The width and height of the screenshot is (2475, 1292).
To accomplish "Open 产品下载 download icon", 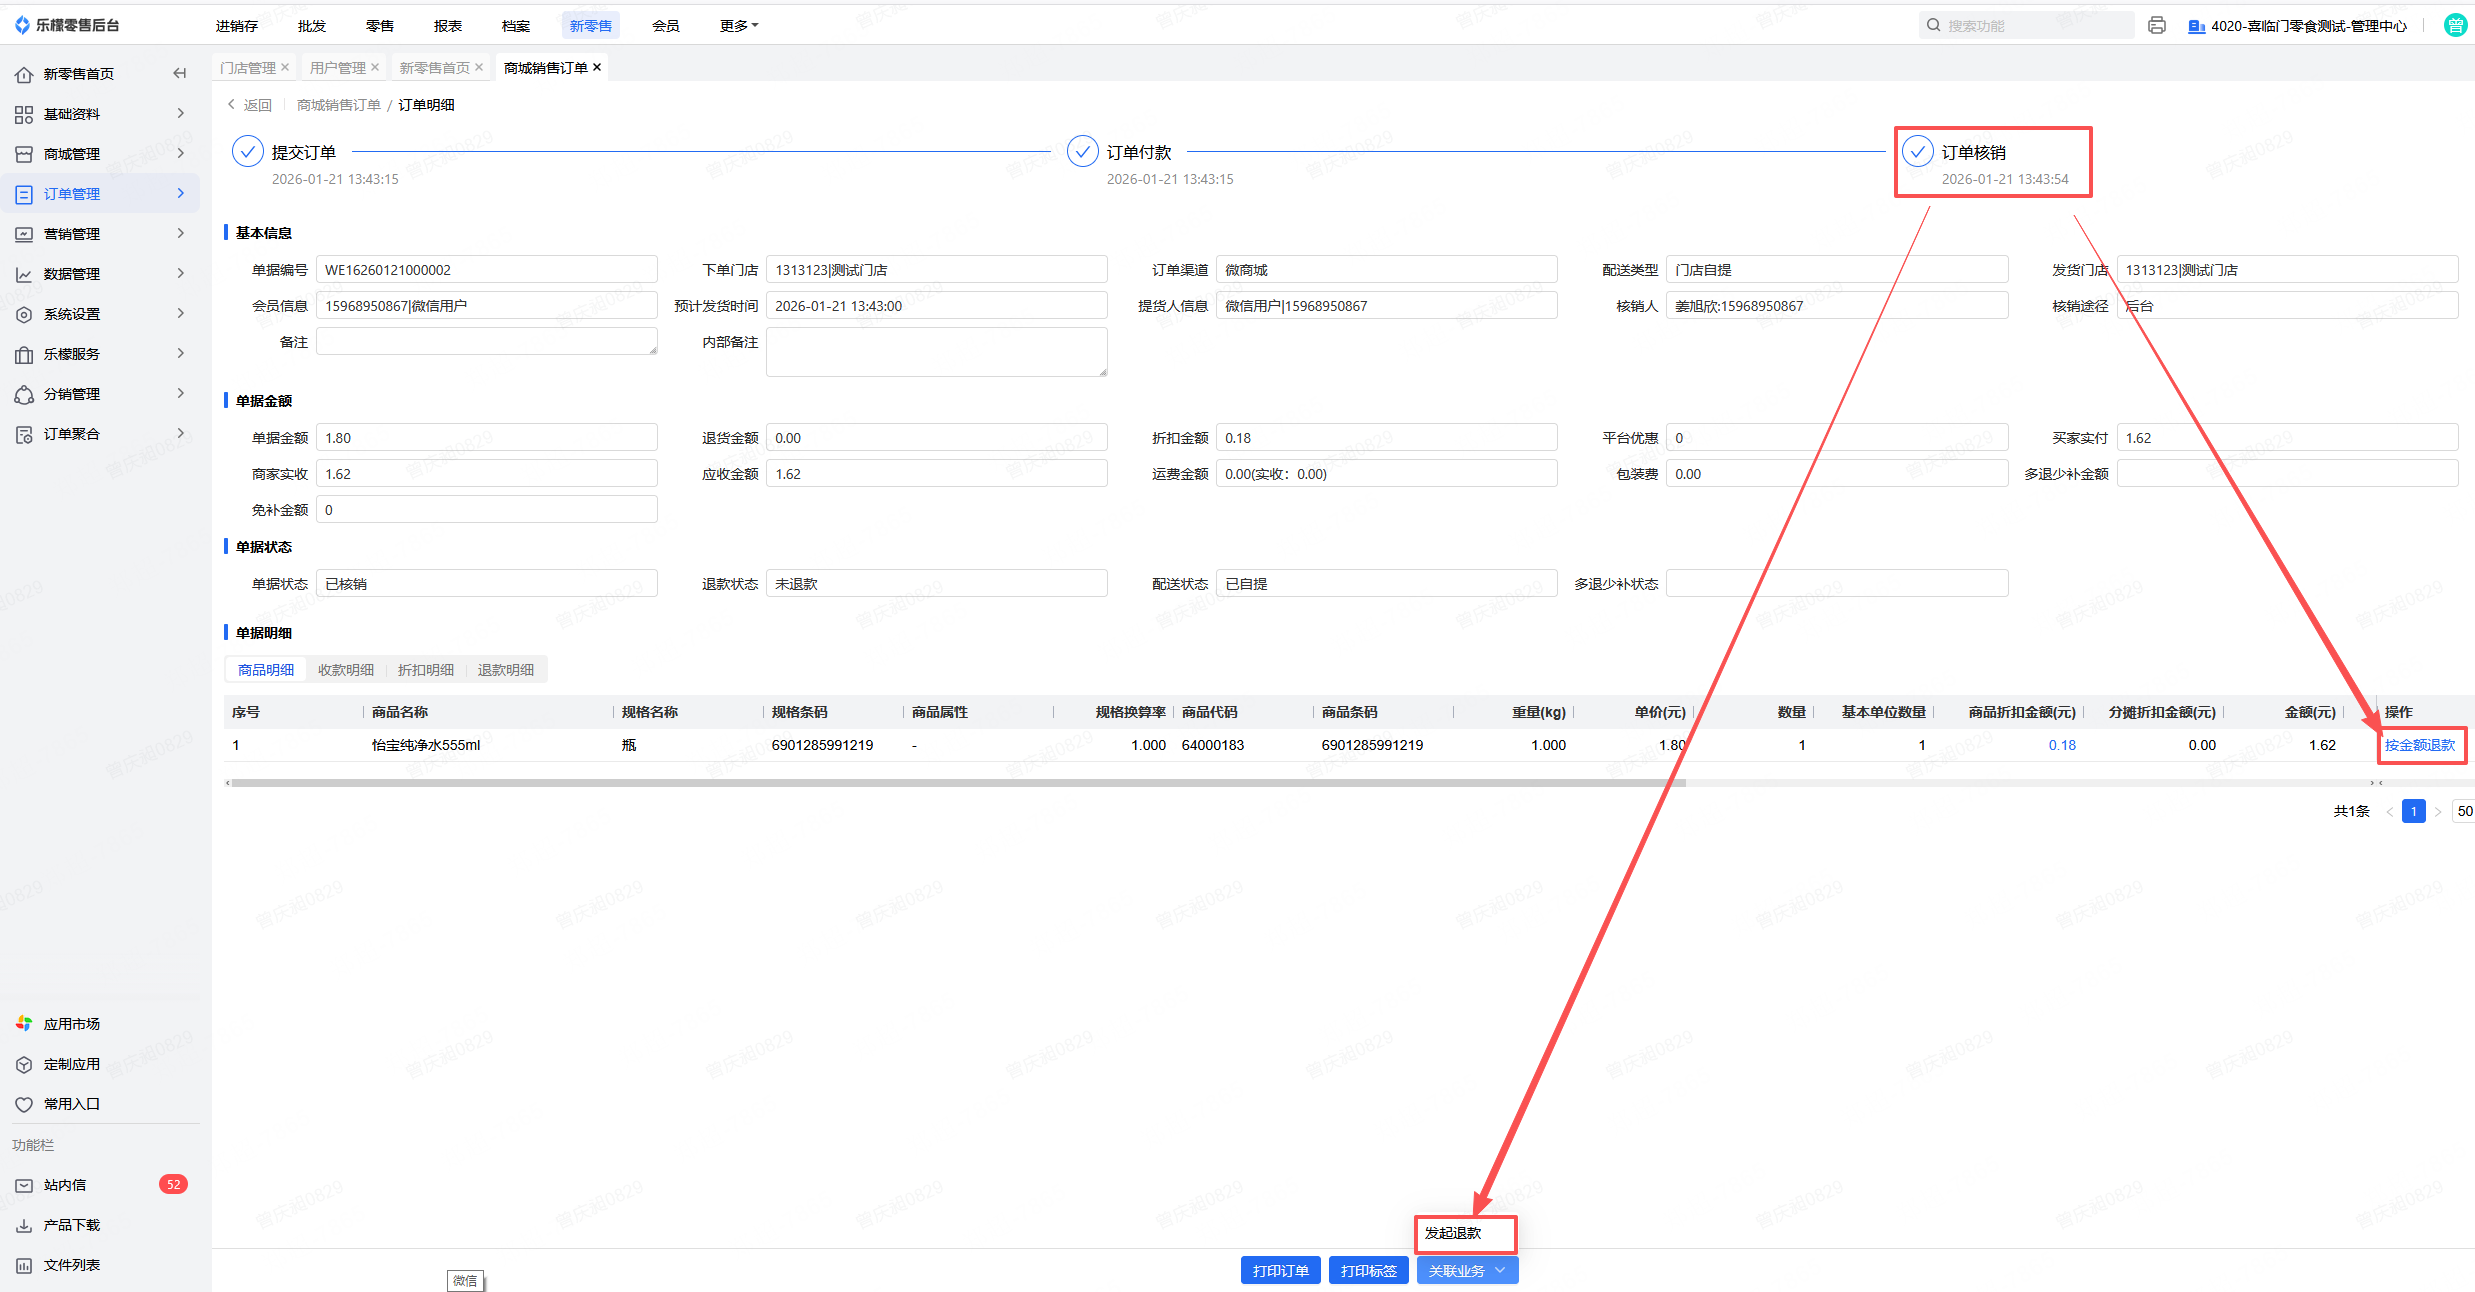I will coord(24,1225).
